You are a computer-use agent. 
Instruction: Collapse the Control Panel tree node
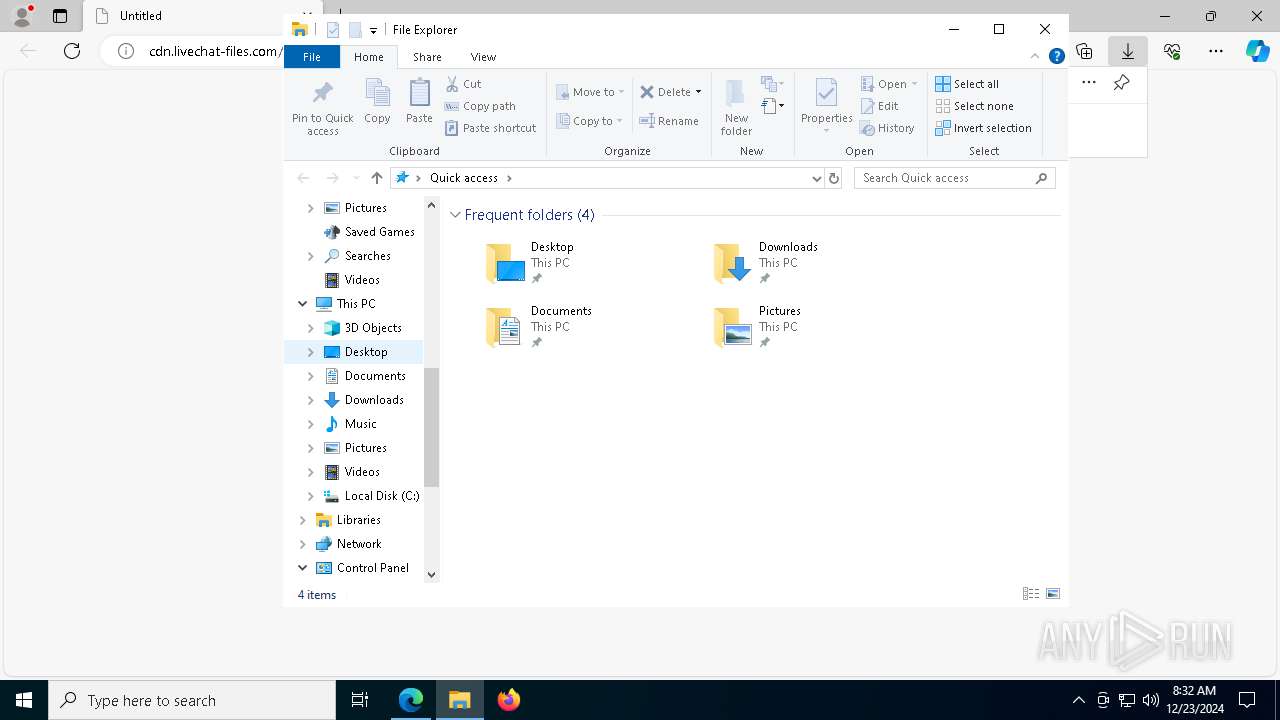coord(302,568)
